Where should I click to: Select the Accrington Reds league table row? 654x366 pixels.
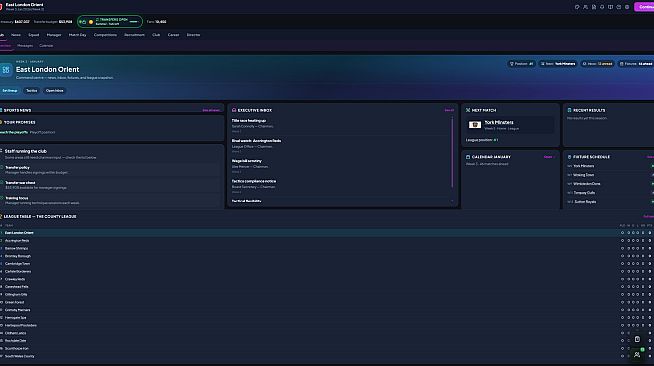[327, 241]
